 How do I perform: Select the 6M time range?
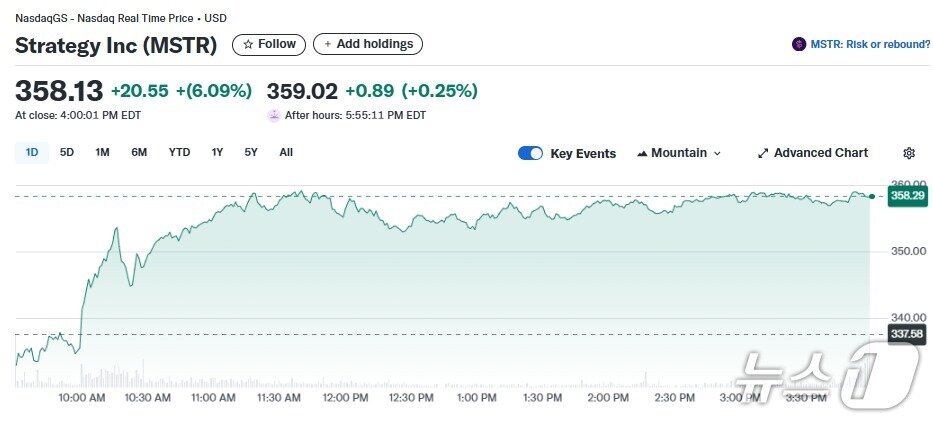point(139,152)
